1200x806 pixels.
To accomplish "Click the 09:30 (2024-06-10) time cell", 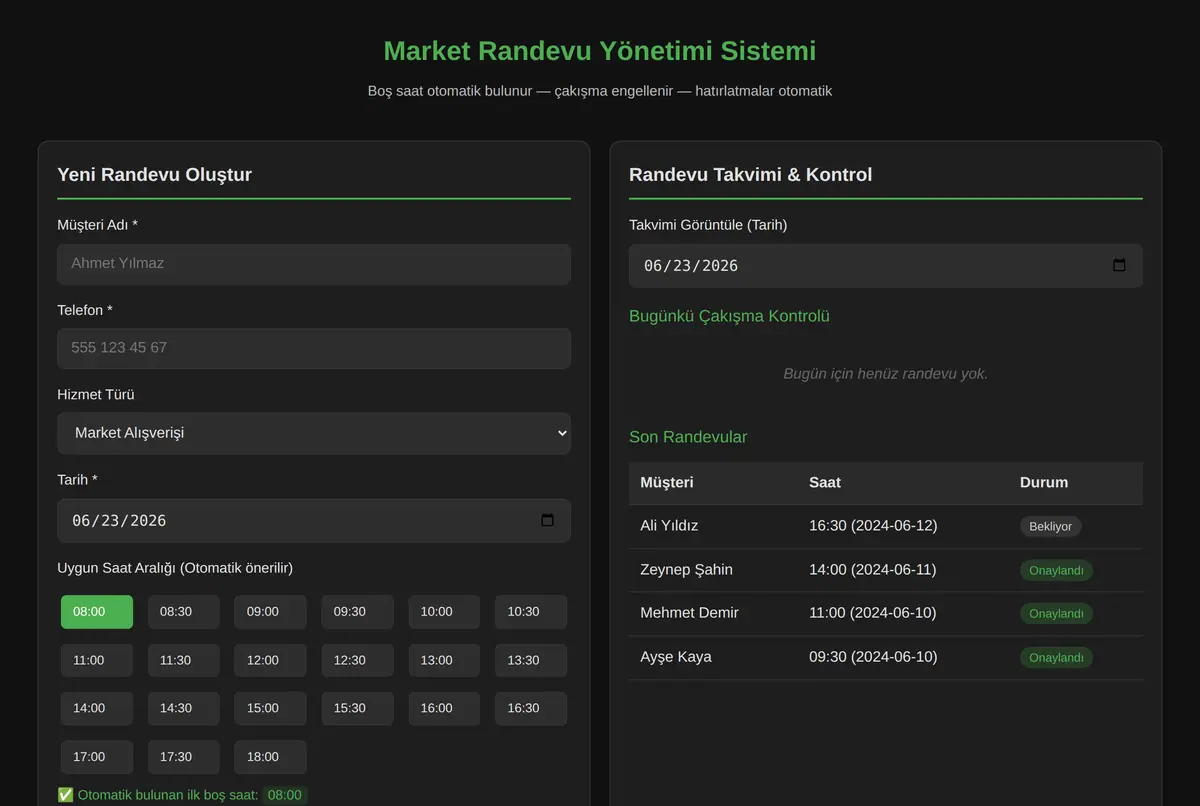I will pos(873,657).
